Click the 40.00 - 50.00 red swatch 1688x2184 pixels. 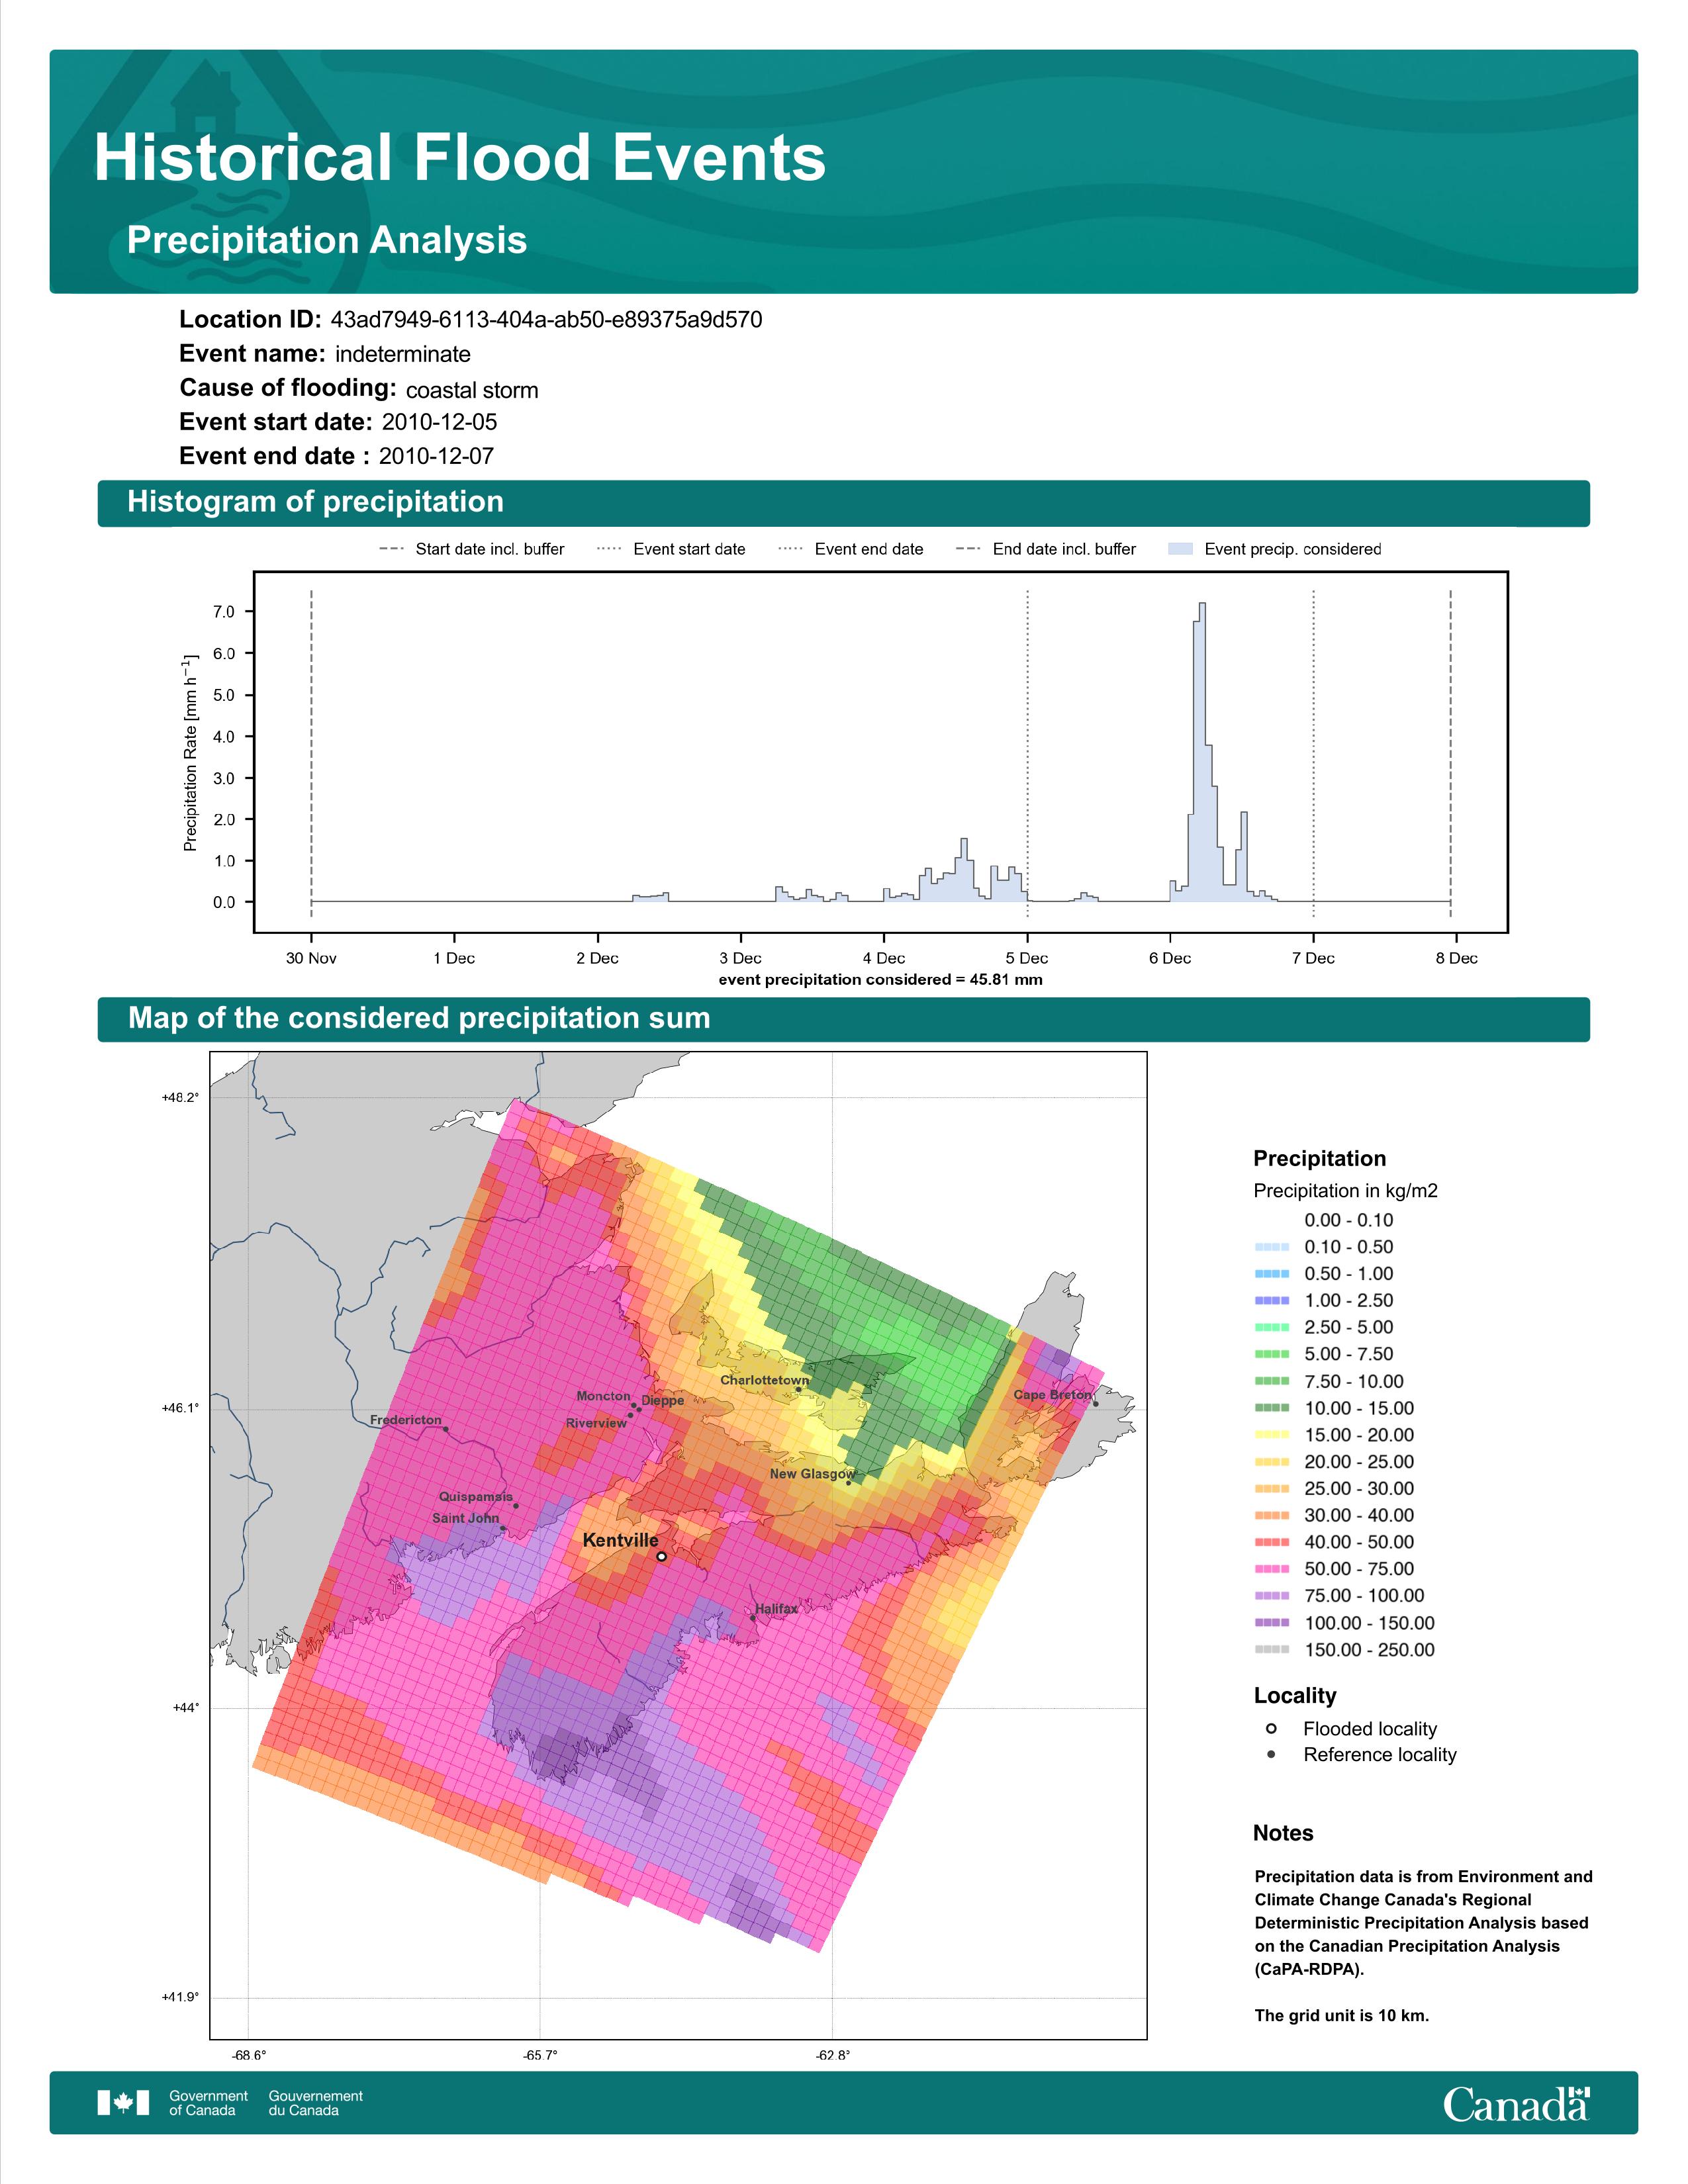tap(1272, 1542)
